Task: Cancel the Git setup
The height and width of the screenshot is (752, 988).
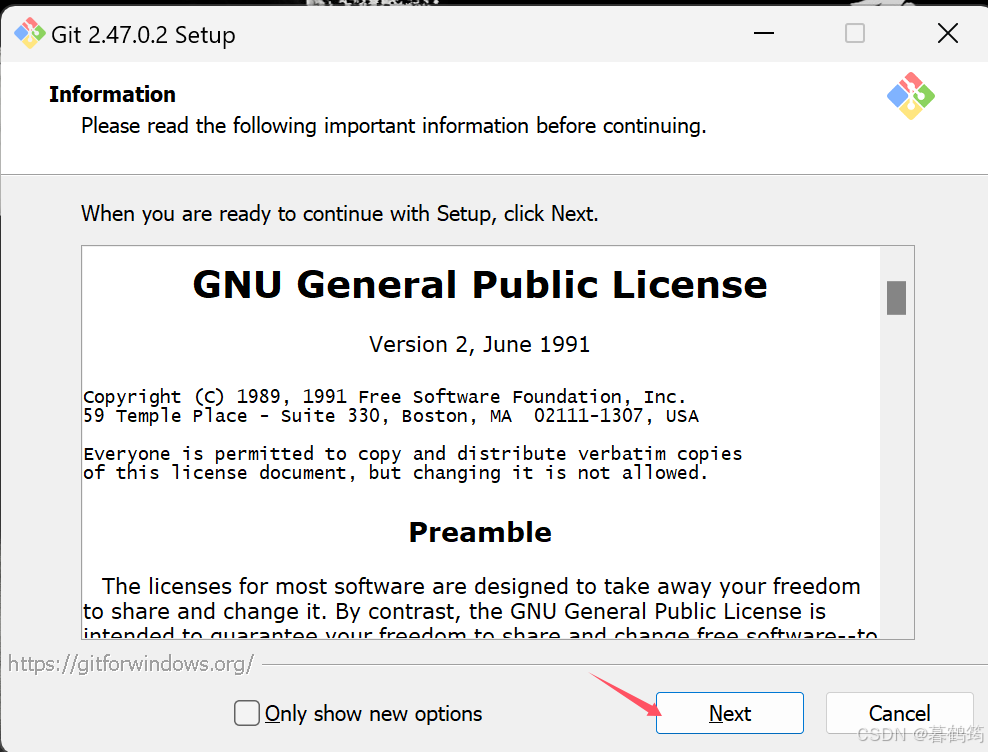Action: pyautogui.click(x=899, y=713)
